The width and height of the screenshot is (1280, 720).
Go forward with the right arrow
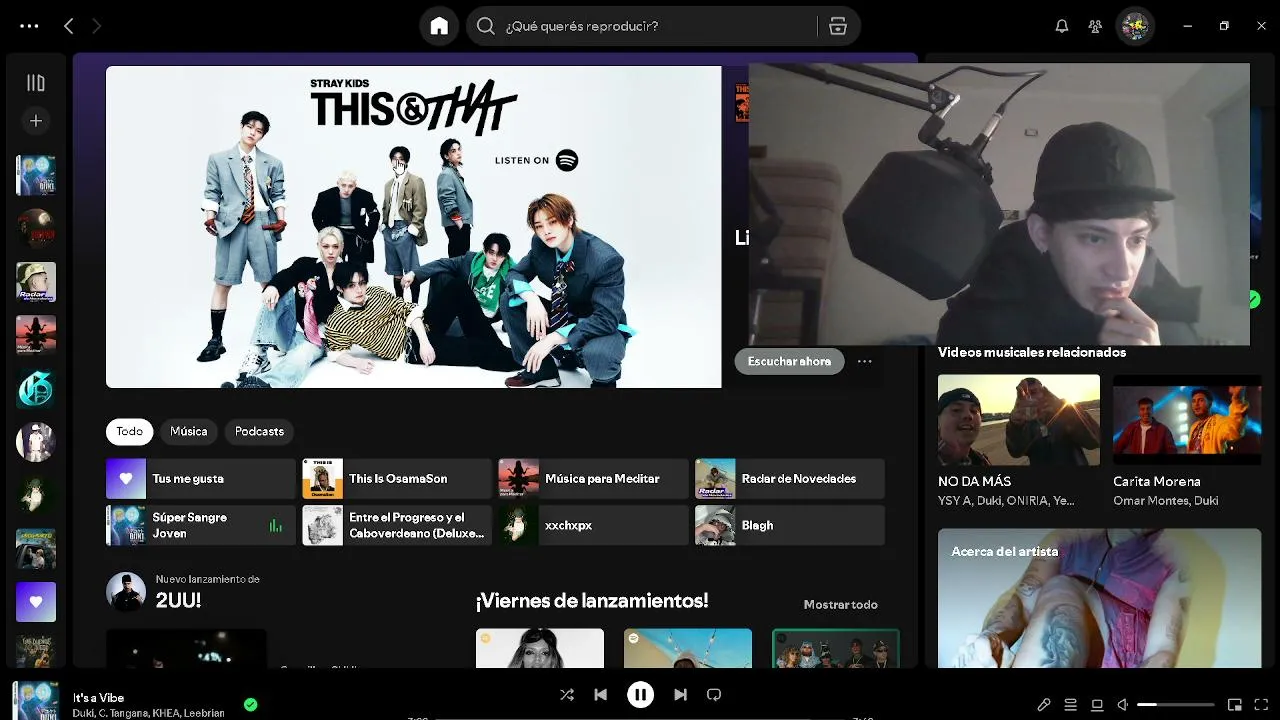(x=96, y=26)
